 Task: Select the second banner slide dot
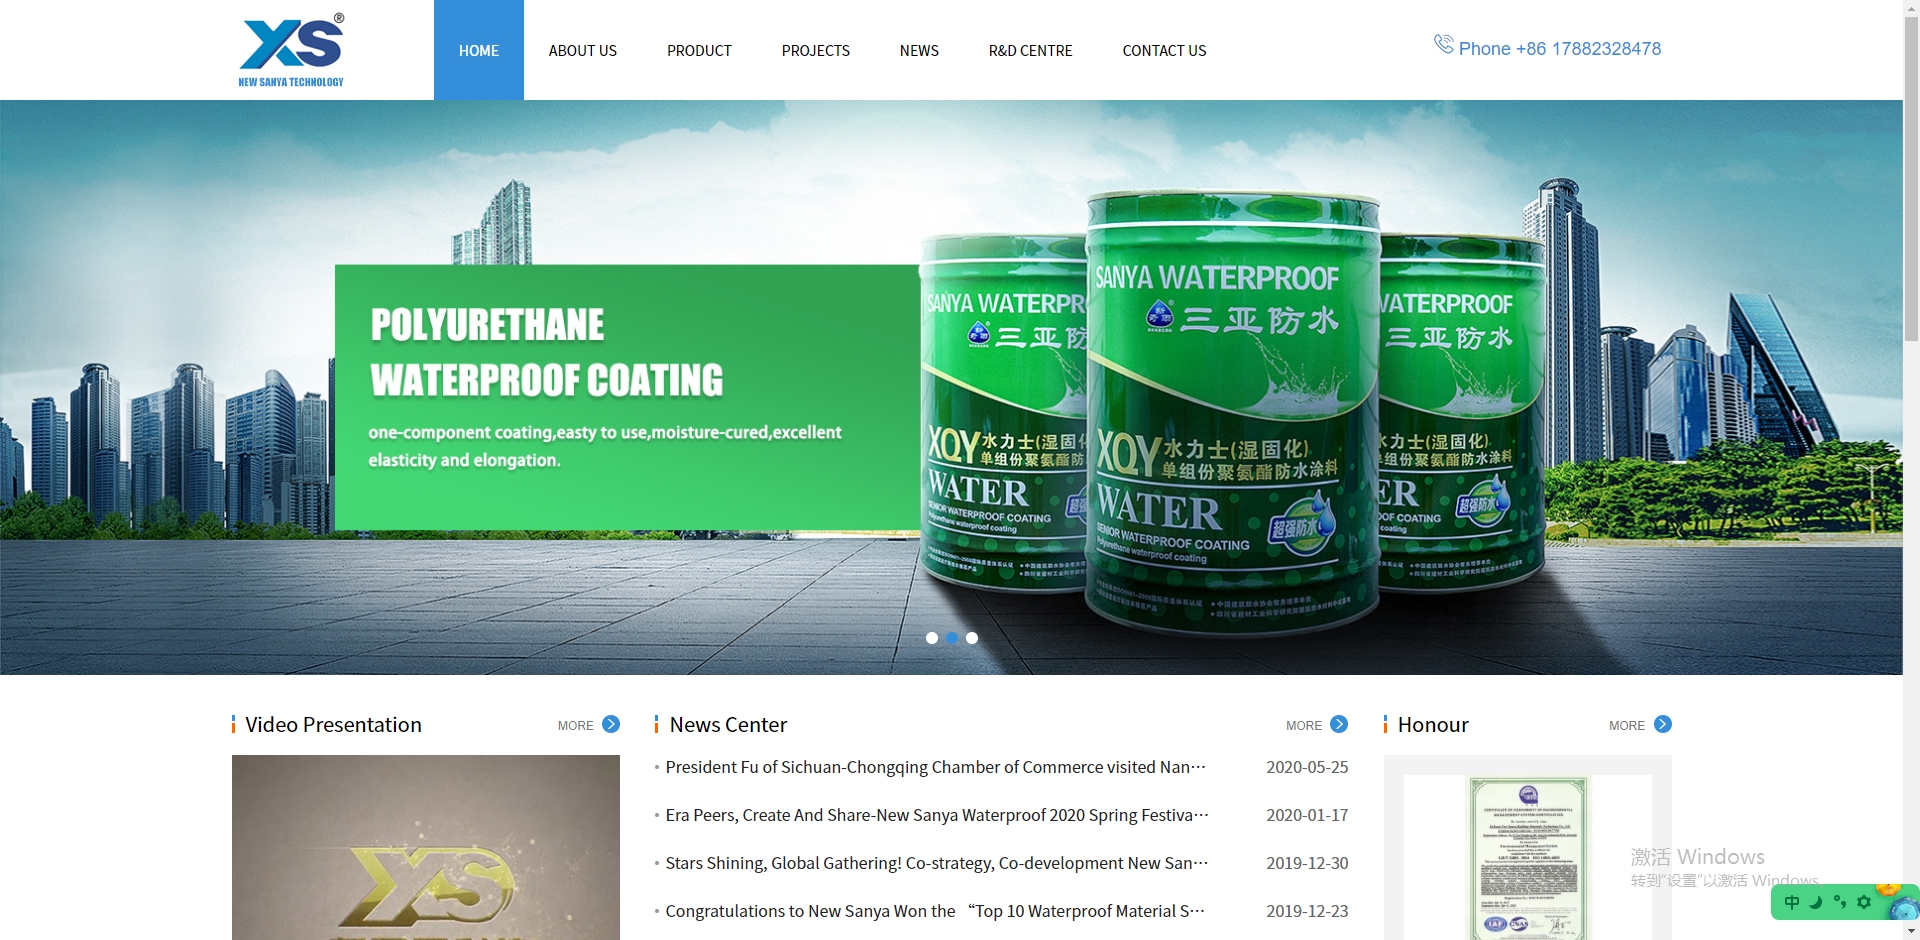pyautogui.click(x=952, y=638)
